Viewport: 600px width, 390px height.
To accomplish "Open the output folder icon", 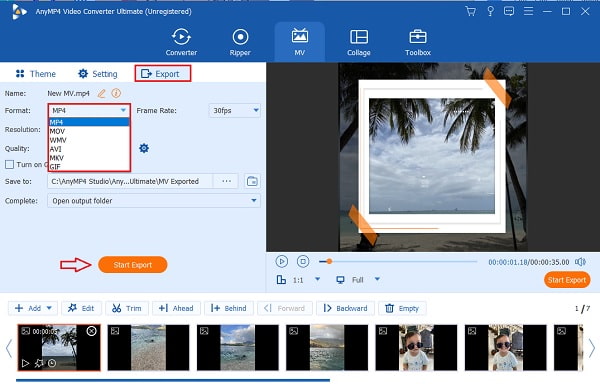I will point(252,181).
